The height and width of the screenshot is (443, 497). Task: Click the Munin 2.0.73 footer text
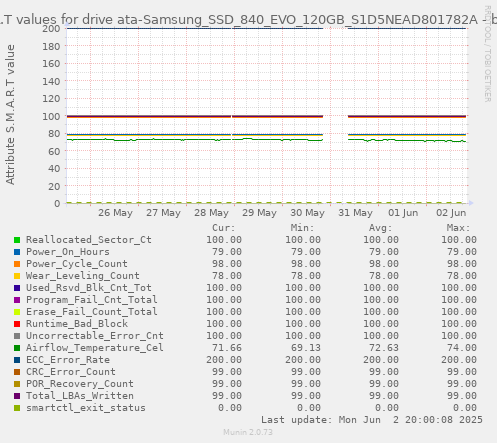[x=248, y=432]
